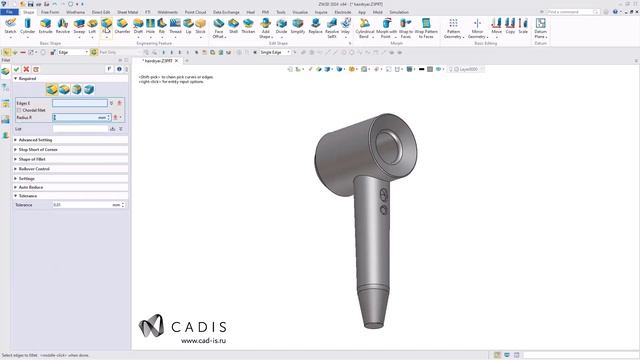Select the Replace tool
The height and width of the screenshot is (360, 640).
pos(315,26)
